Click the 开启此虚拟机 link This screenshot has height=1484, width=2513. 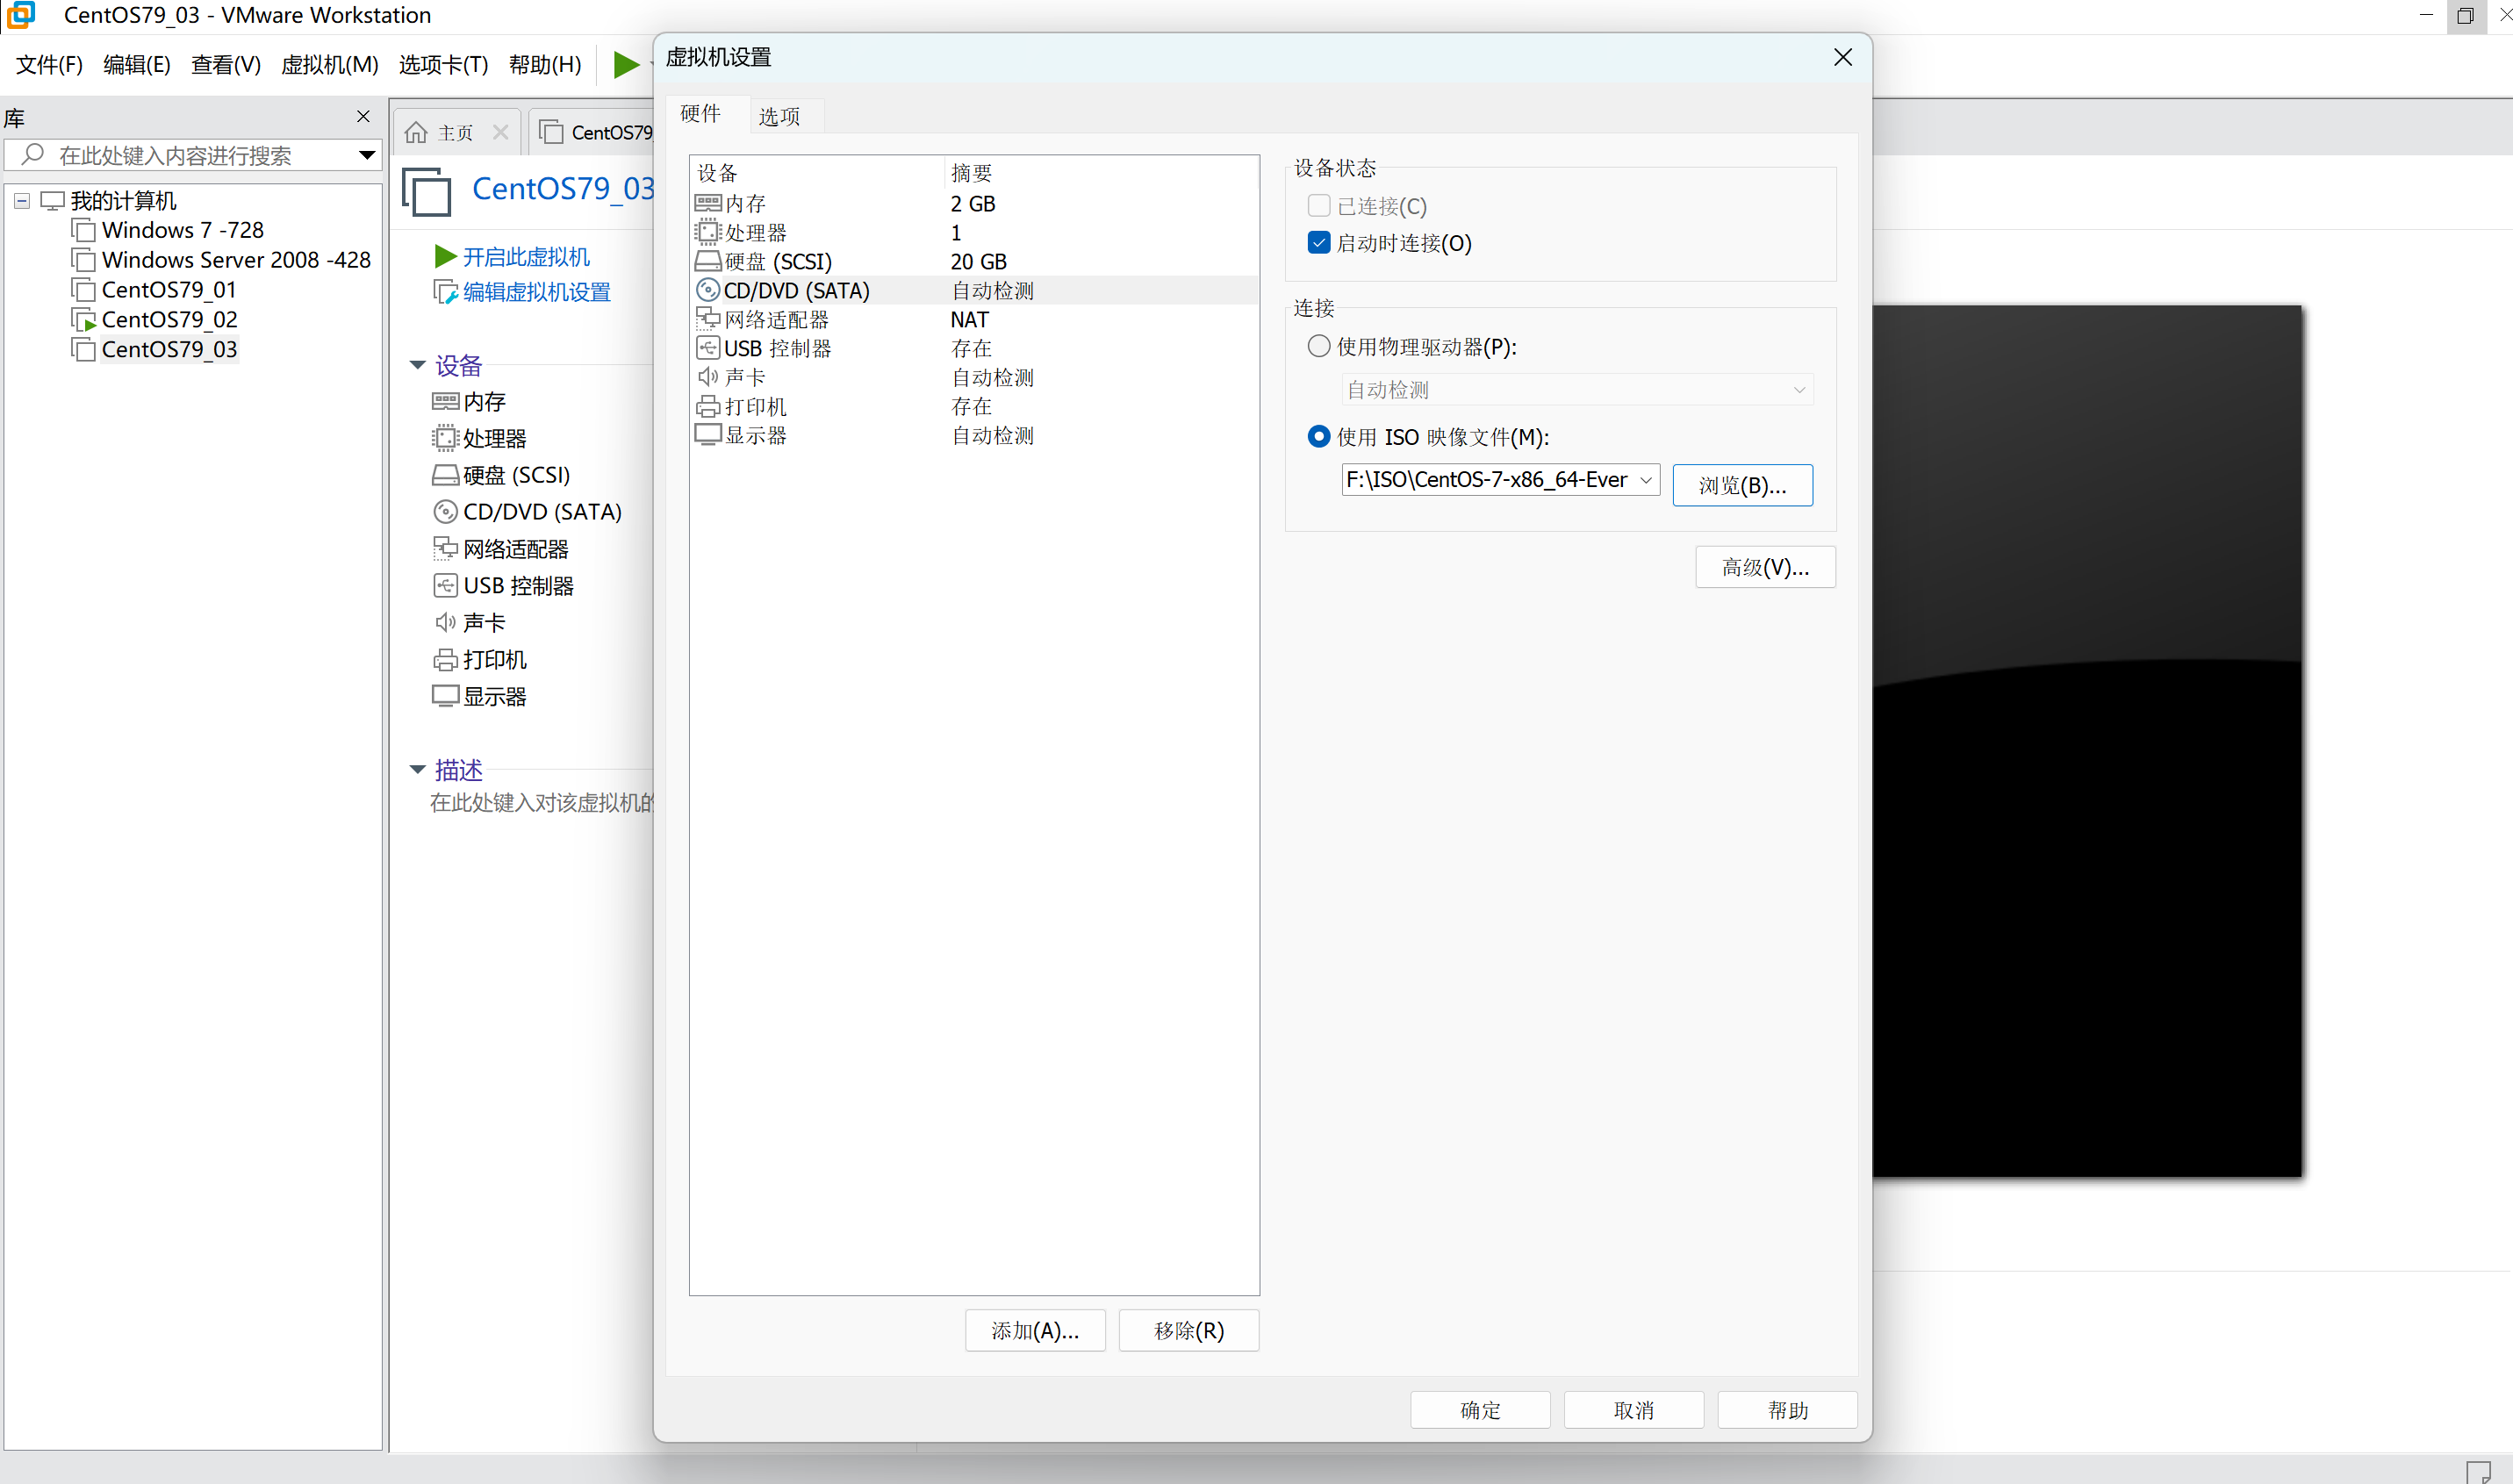click(x=526, y=257)
